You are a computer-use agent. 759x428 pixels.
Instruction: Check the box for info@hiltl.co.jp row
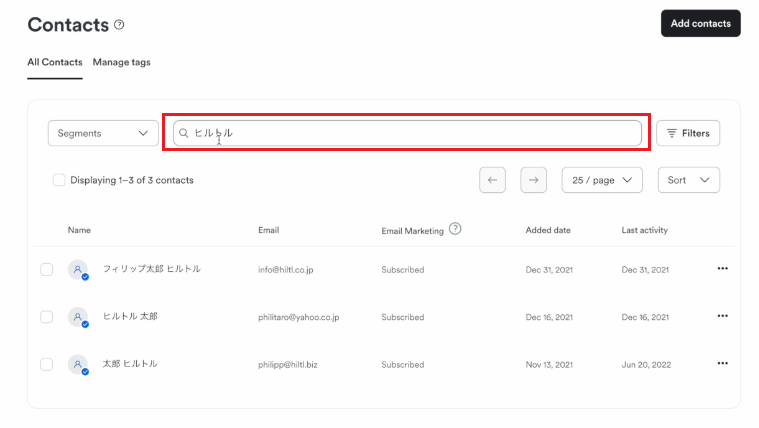(x=46, y=270)
